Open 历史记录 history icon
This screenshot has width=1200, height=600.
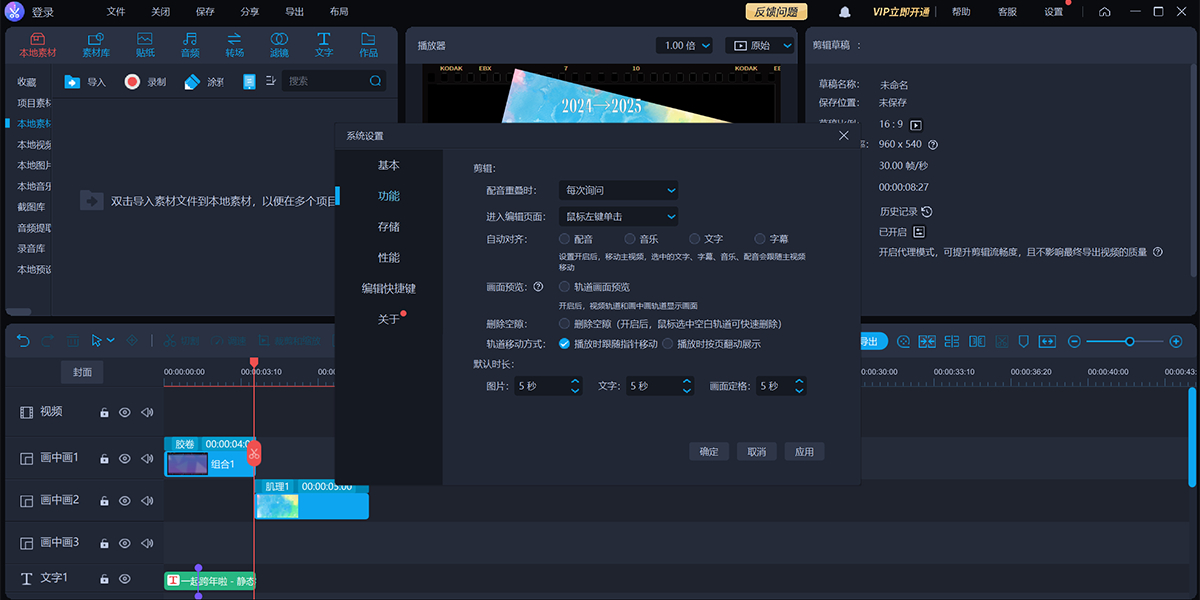926,212
